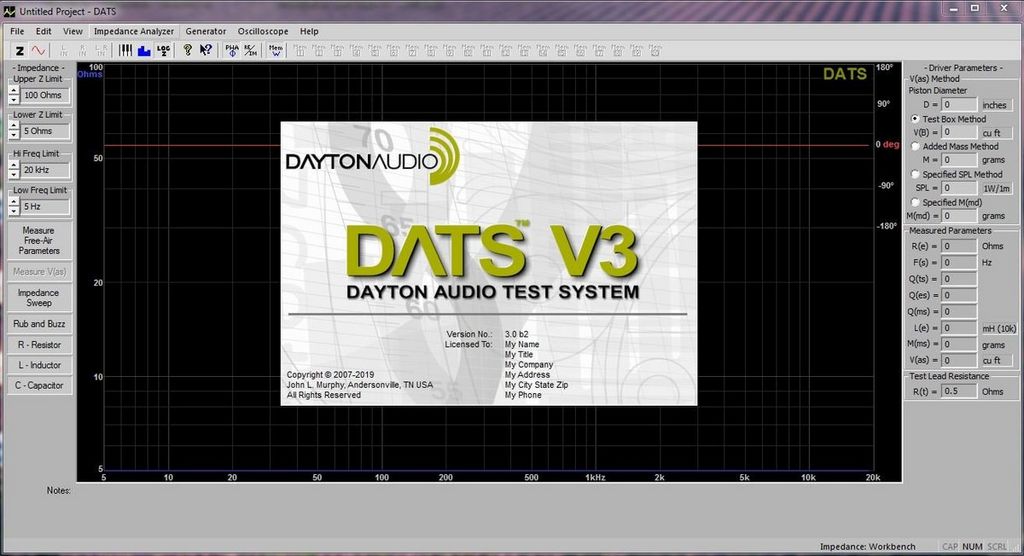Decrease the Hi Freq Limit with down arrow
The height and width of the screenshot is (556, 1024).
pos(14,174)
